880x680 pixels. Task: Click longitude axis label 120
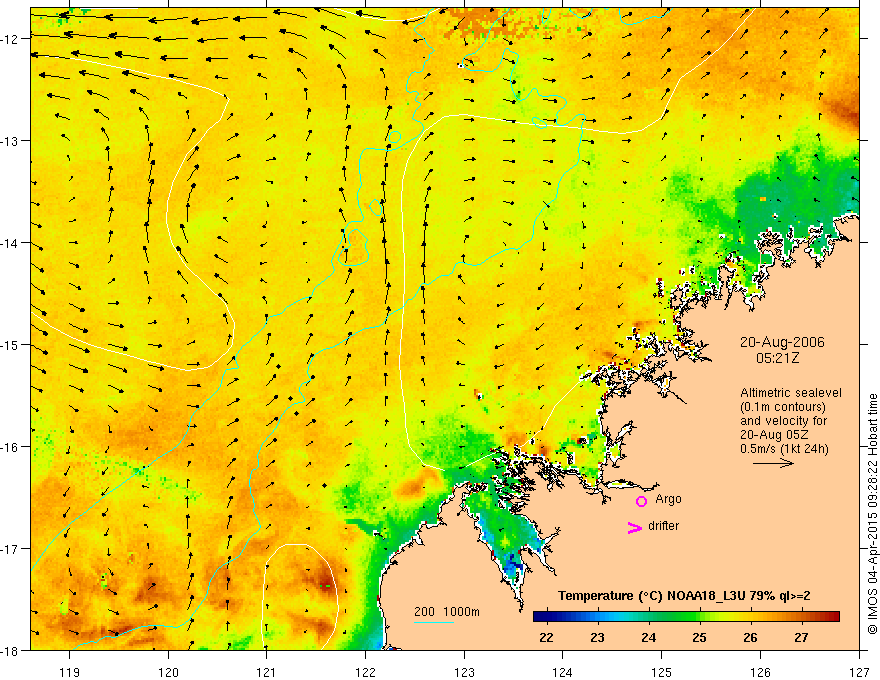[168, 672]
